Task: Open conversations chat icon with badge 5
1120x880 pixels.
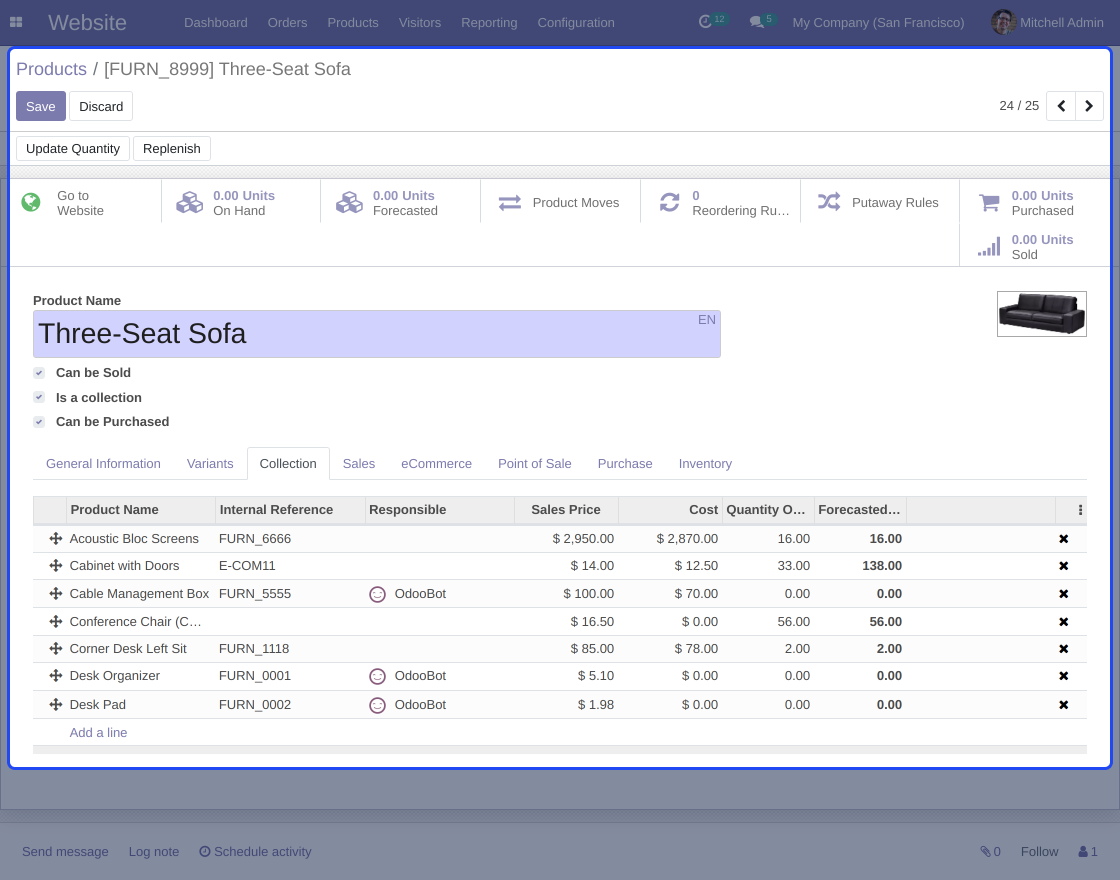Action: (762, 21)
